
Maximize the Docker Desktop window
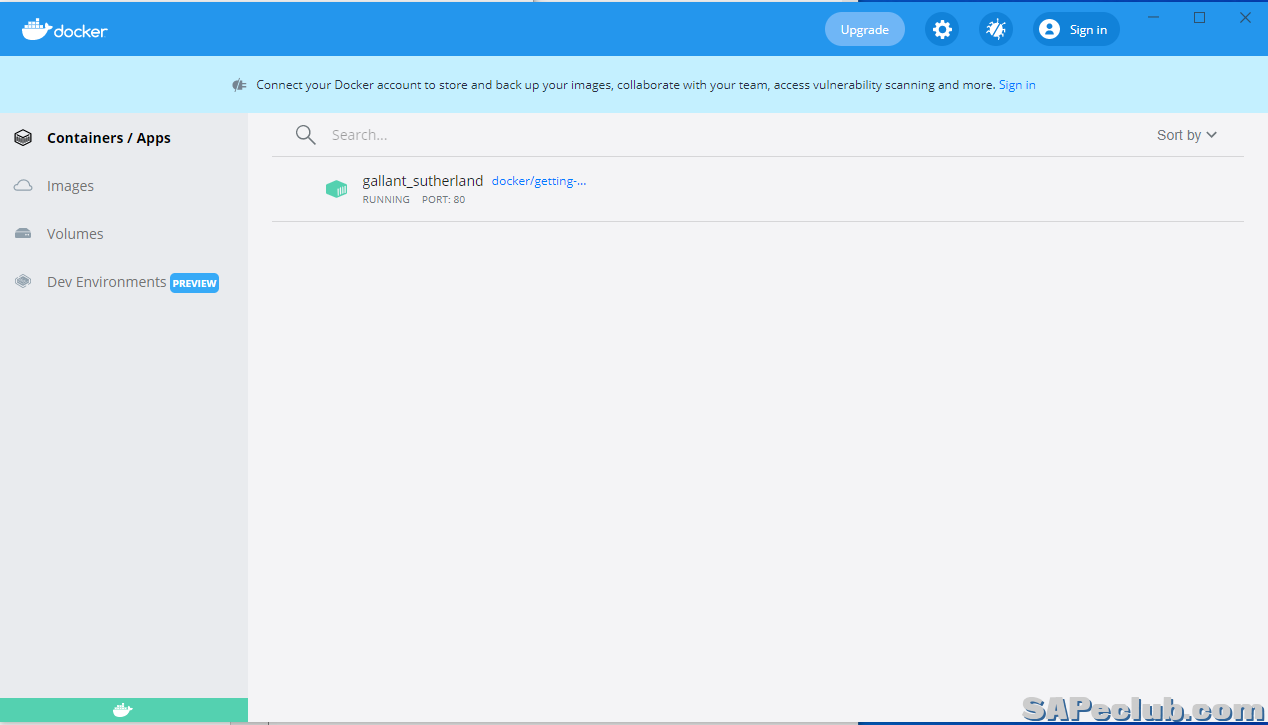[x=1200, y=17]
